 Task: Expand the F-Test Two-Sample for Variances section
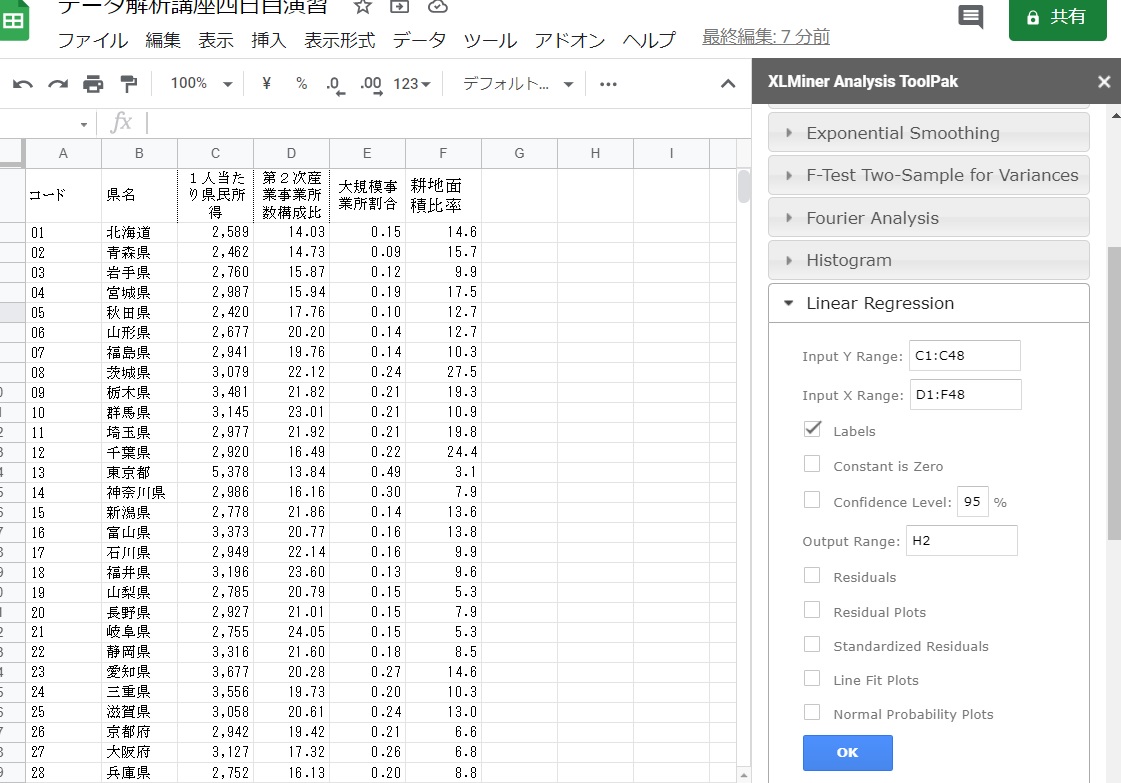point(929,175)
